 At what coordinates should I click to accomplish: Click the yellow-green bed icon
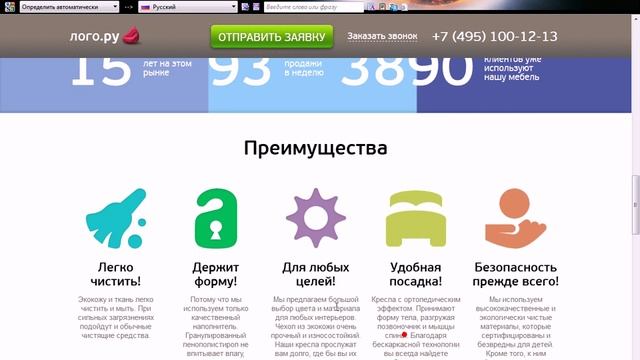click(x=416, y=219)
